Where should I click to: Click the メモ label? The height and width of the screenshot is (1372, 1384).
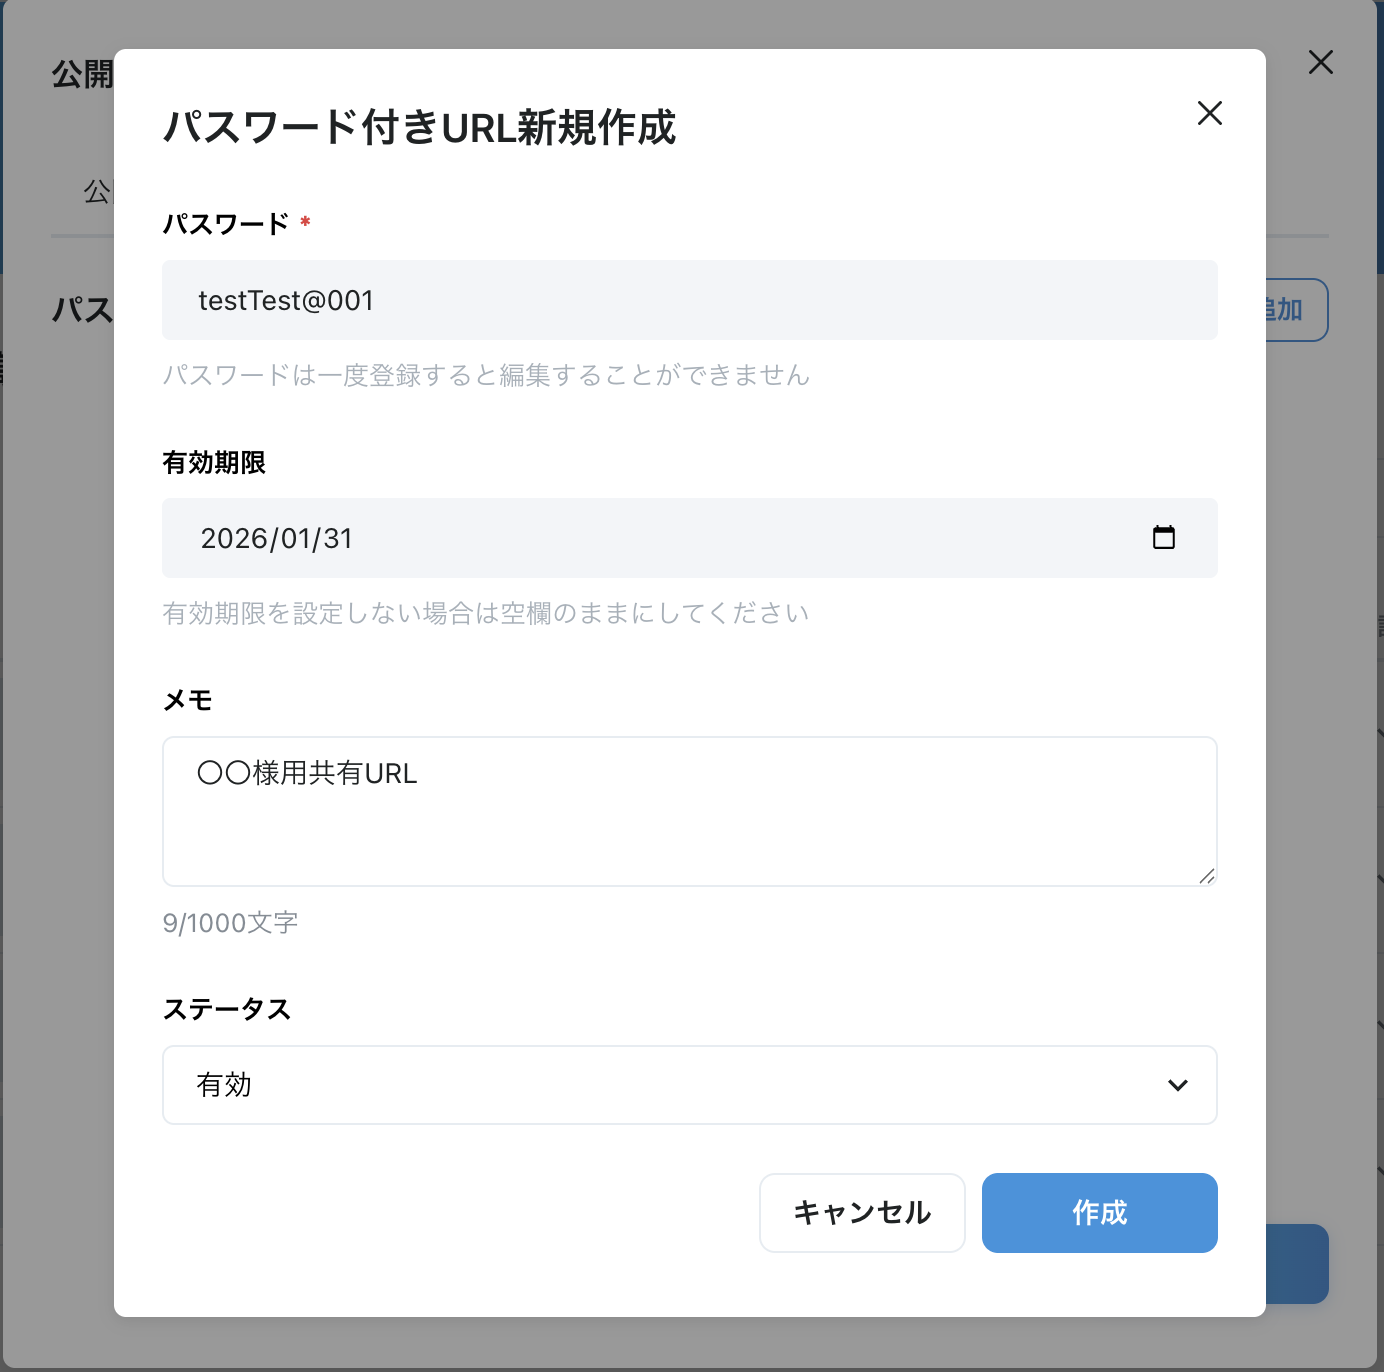click(188, 700)
